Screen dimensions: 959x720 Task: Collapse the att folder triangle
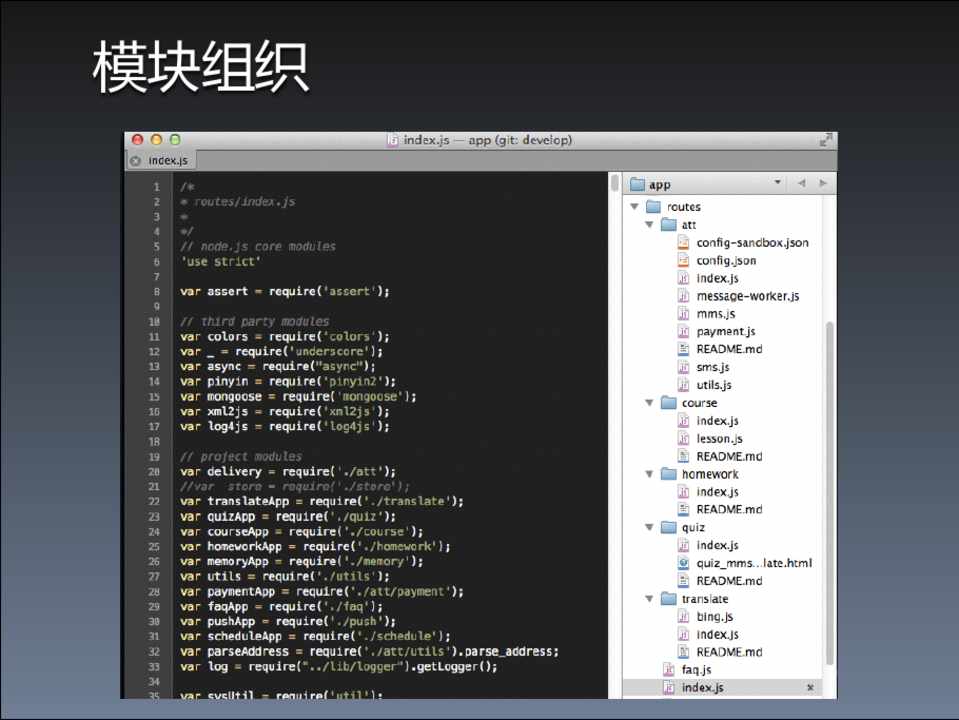(649, 225)
